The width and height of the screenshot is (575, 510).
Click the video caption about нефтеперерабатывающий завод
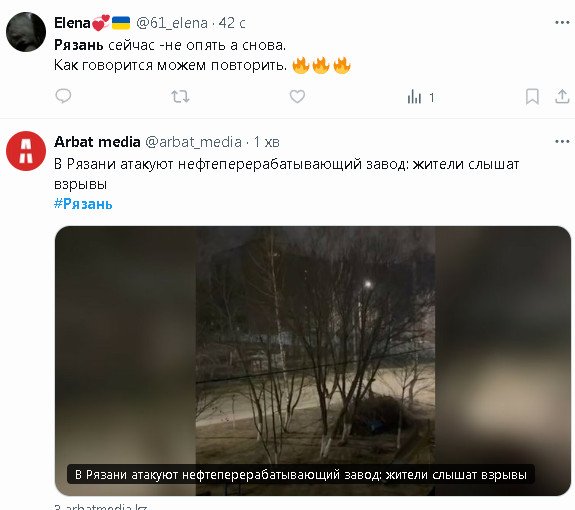[x=301, y=474]
